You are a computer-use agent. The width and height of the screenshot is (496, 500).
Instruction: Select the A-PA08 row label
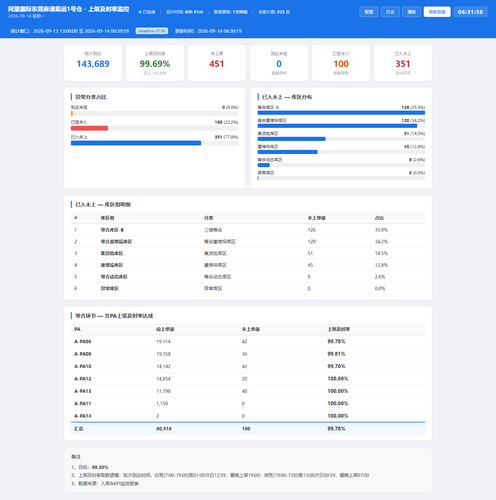[x=83, y=342]
